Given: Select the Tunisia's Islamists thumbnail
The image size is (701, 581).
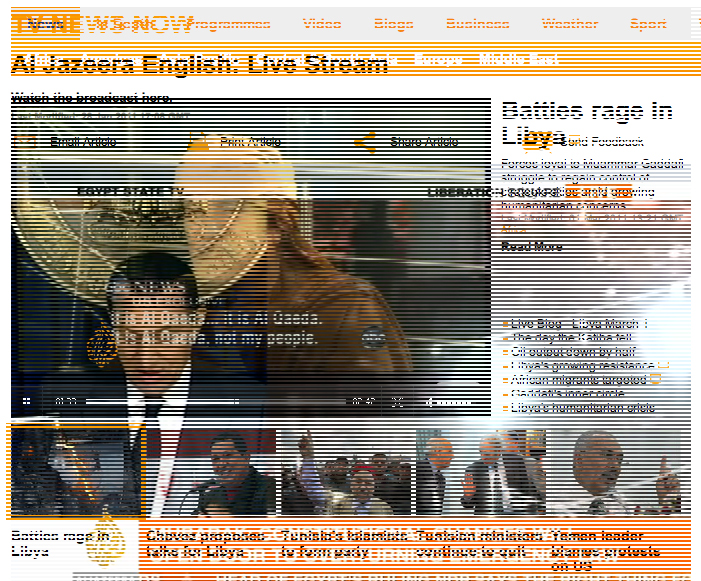Looking at the screenshot, I should tap(346, 472).
